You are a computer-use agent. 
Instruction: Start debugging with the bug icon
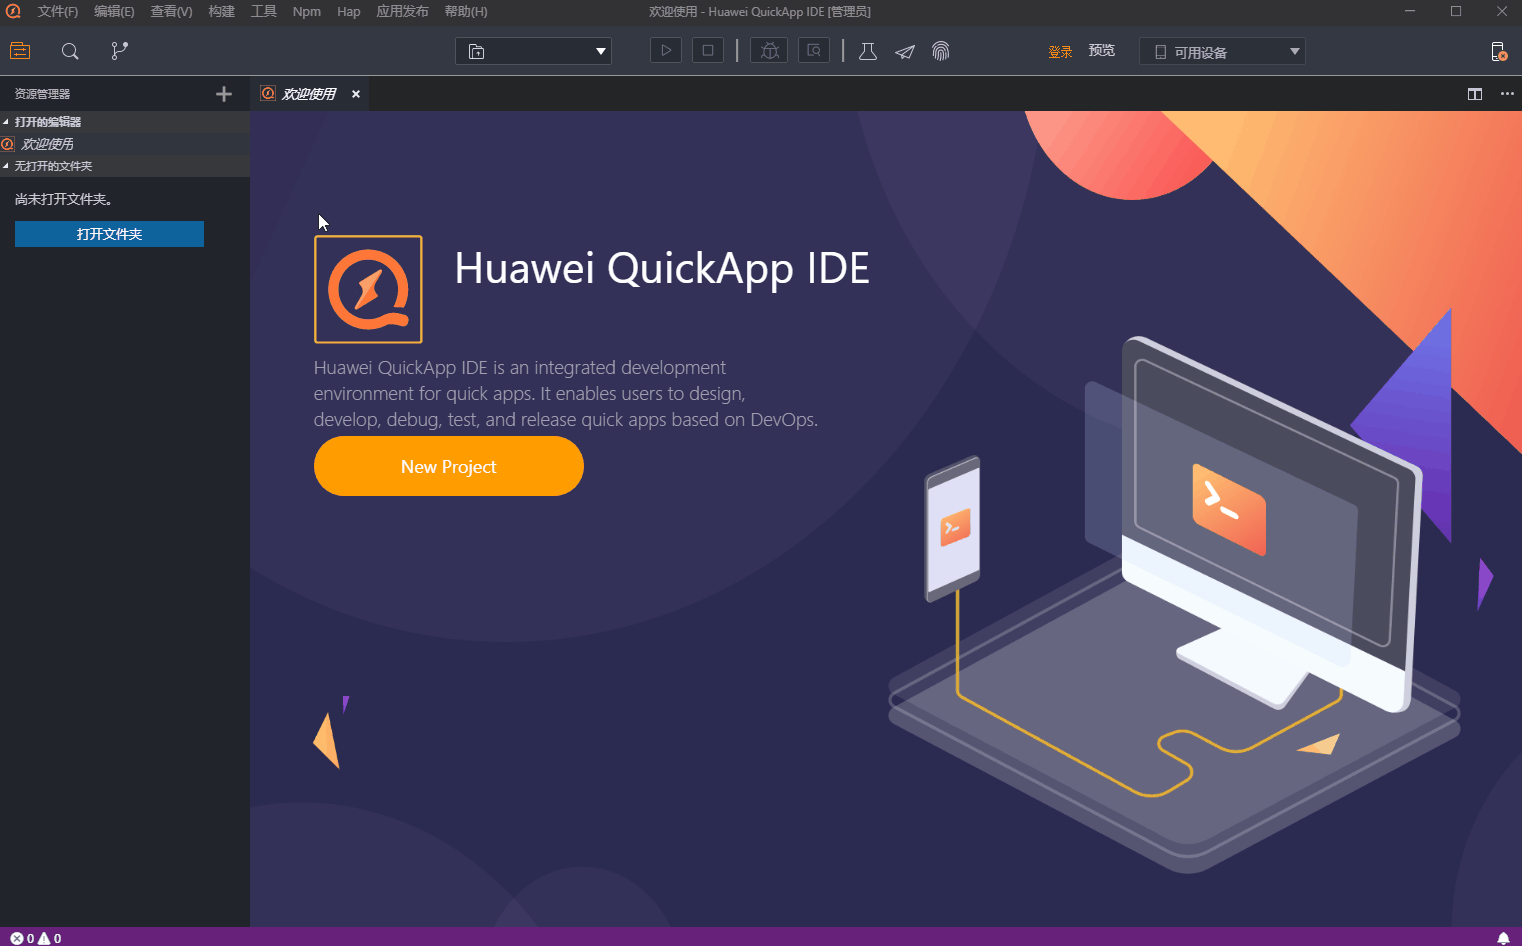click(769, 50)
